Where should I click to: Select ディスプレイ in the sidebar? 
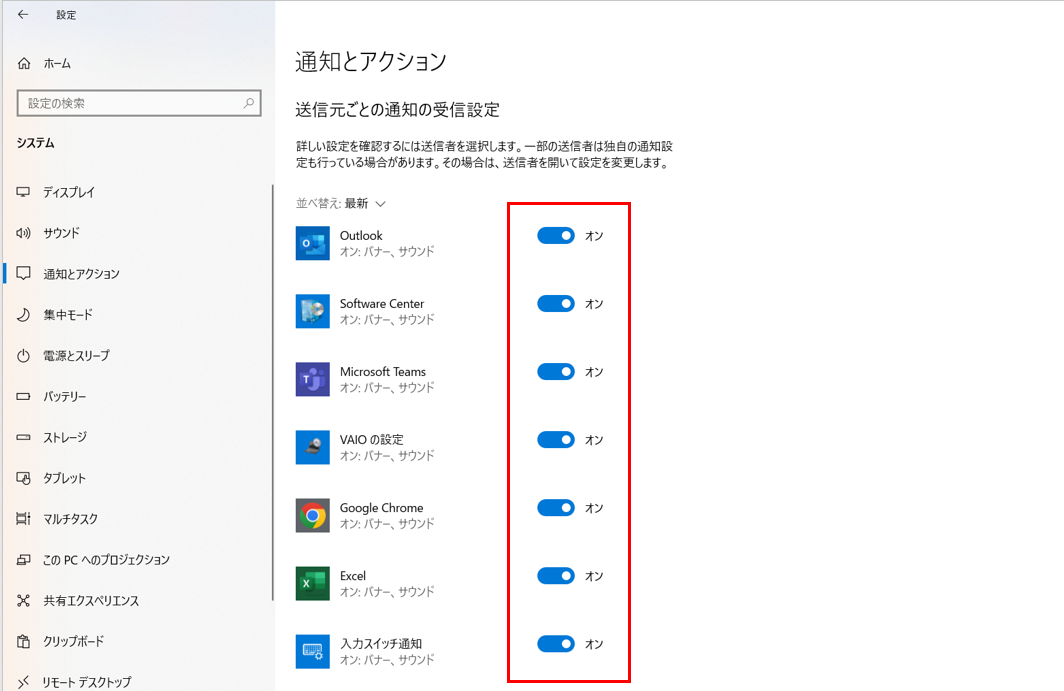click(69, 192)
